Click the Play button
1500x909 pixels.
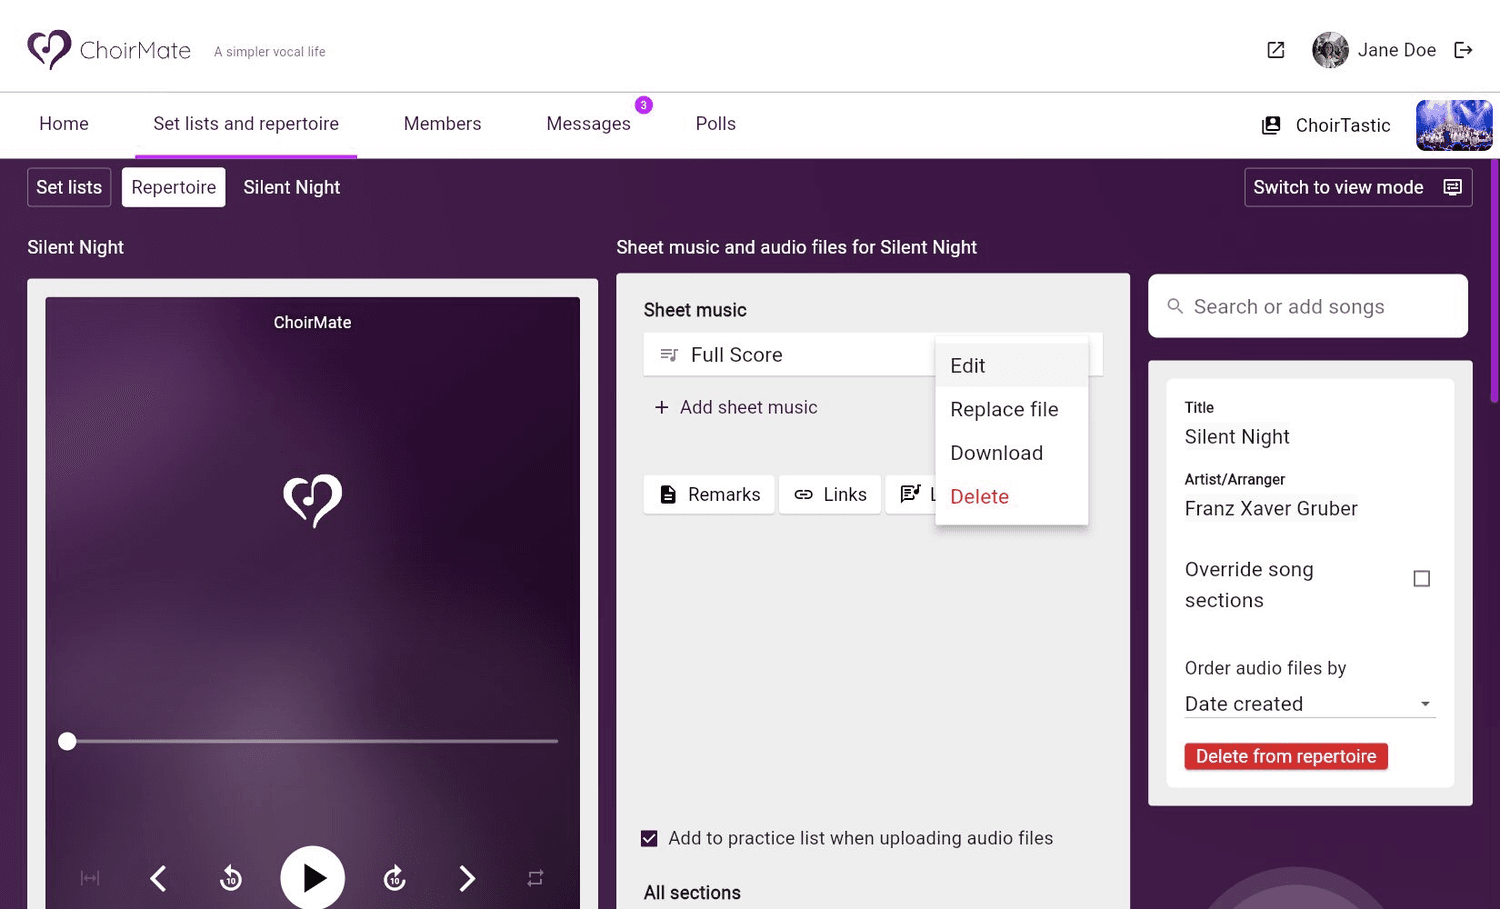(x=313, y=878)
